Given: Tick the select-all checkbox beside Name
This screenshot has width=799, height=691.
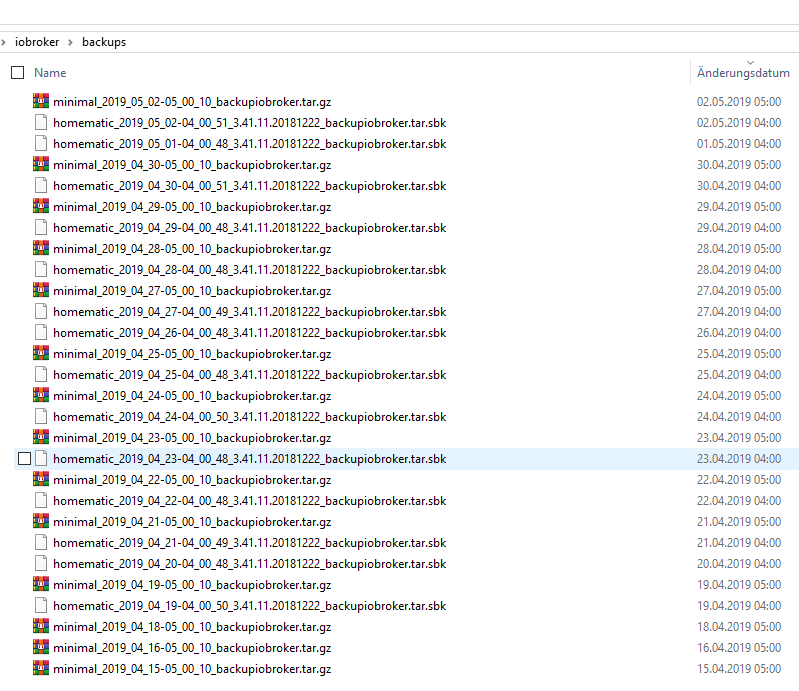Looking at the screenshot, I should click(x=17, y=73).
